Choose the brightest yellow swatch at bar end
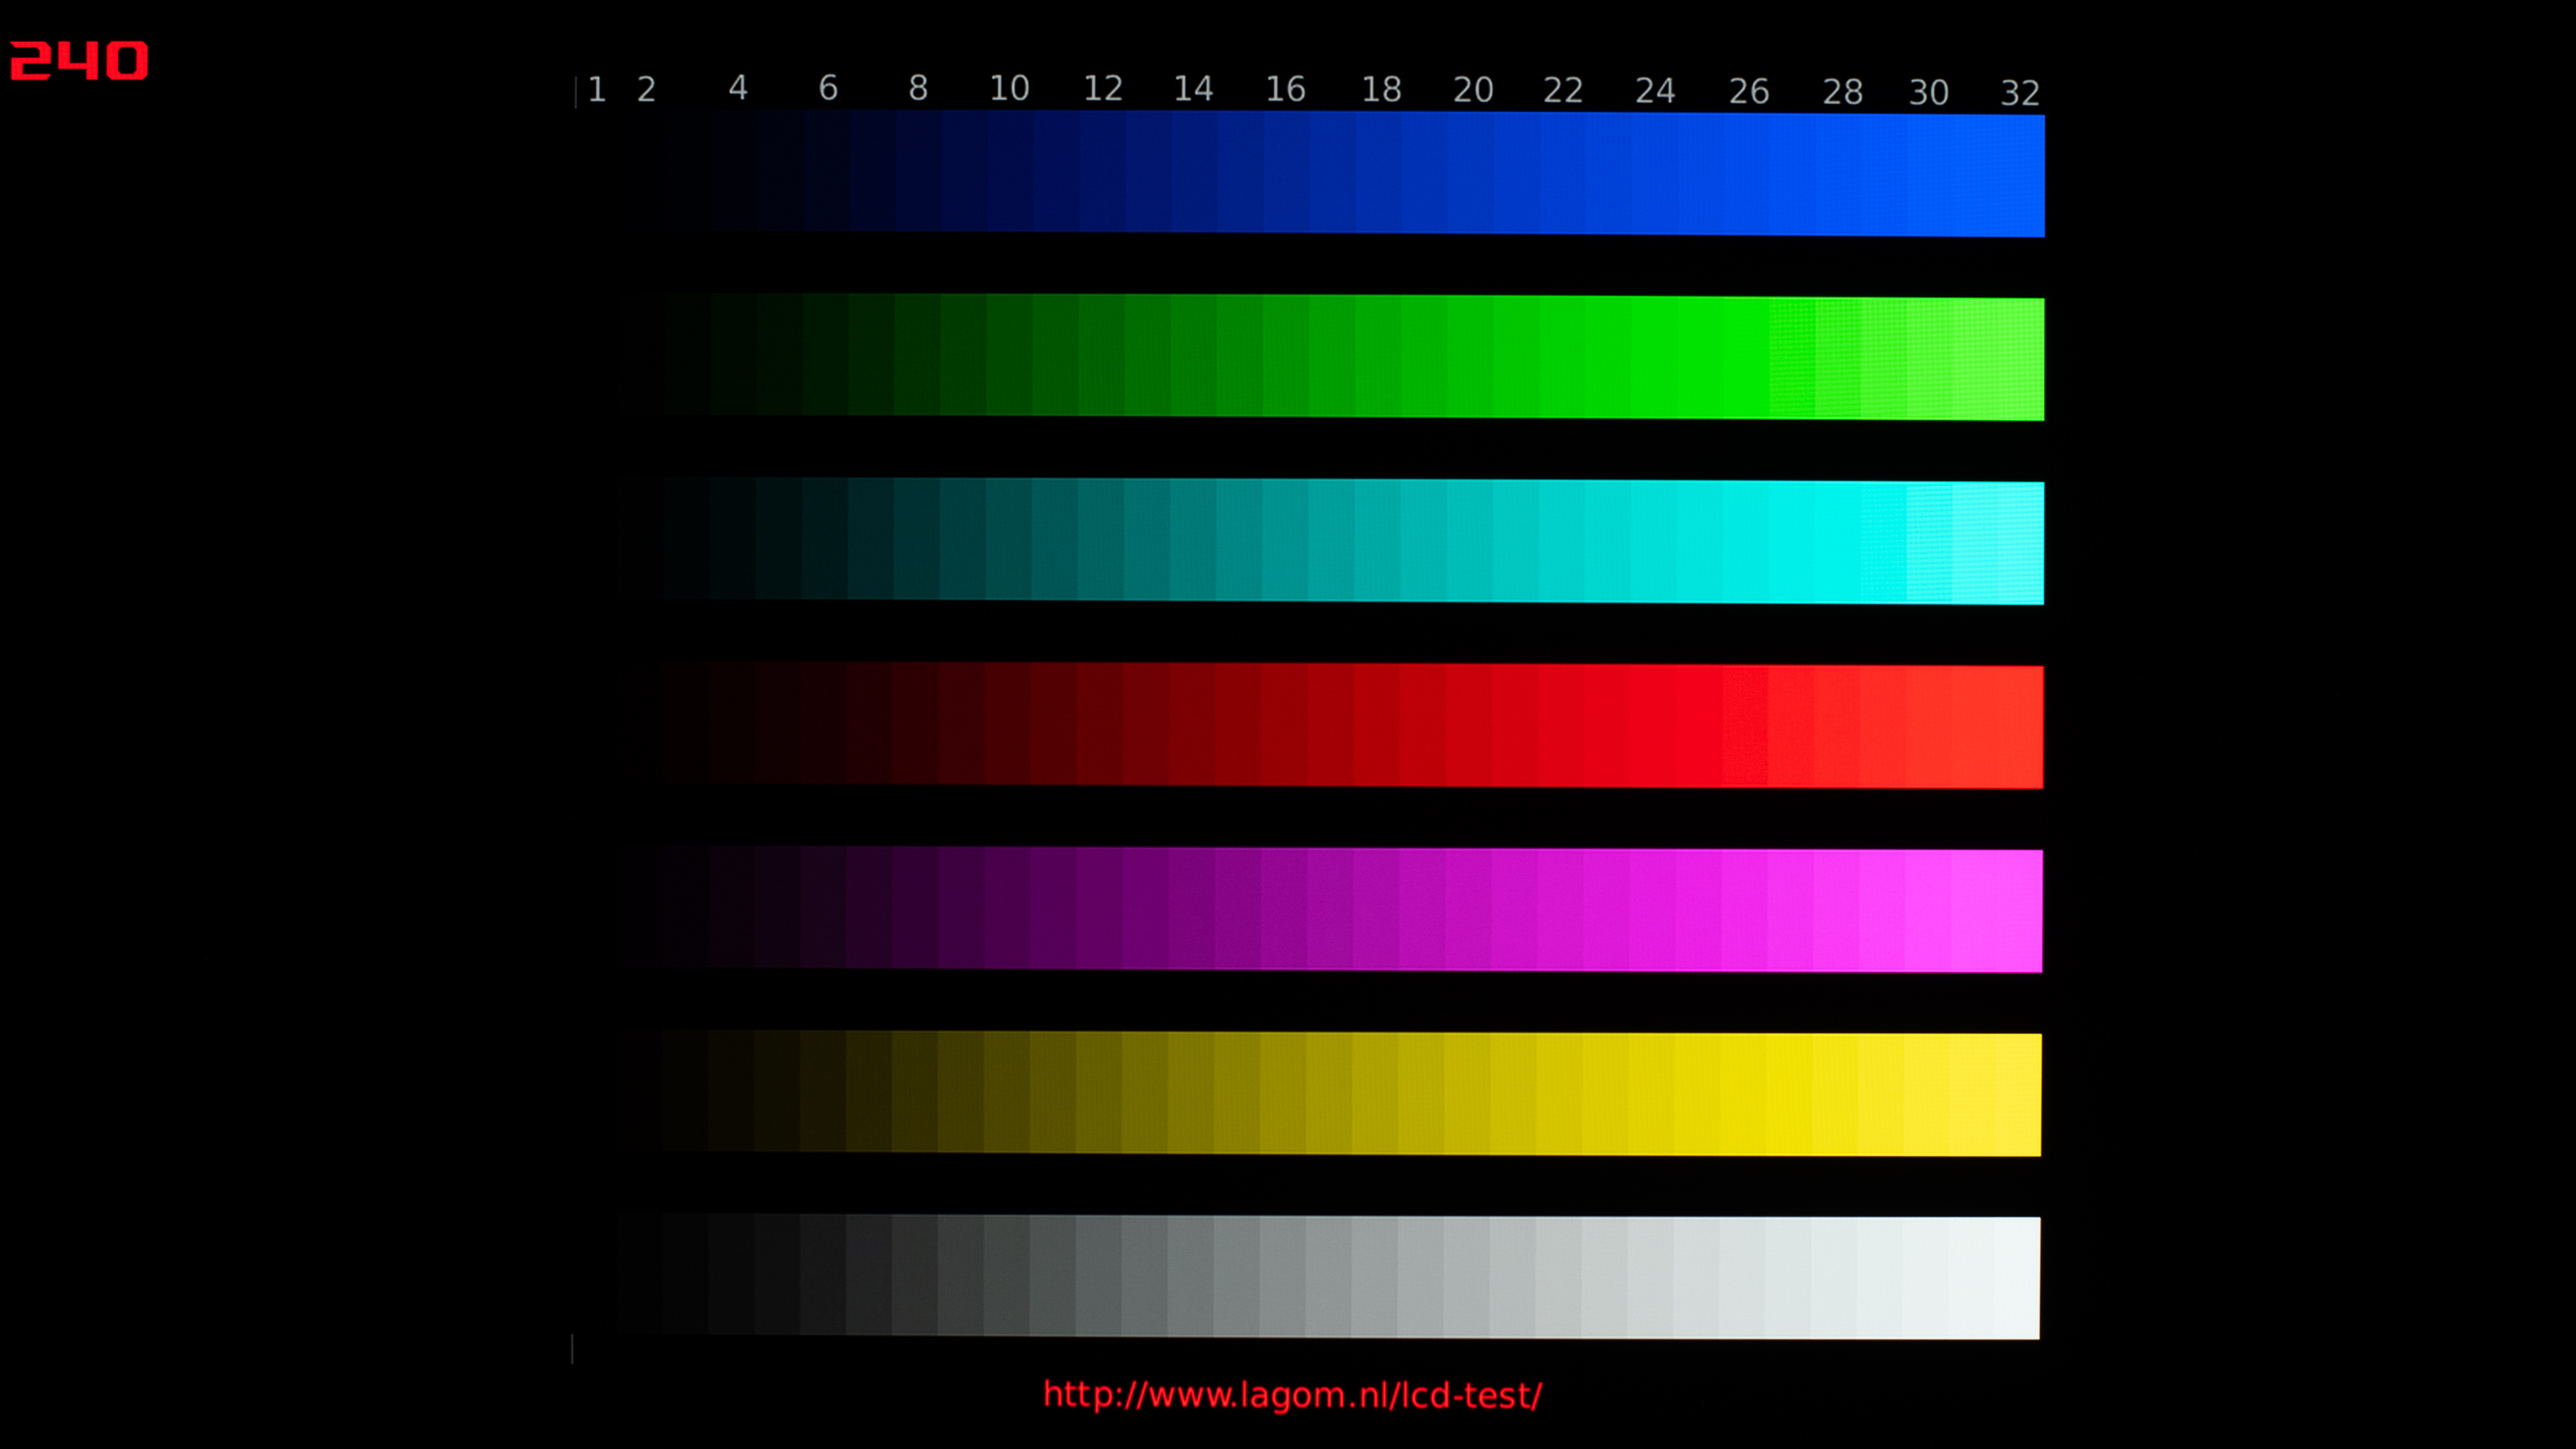This screenshot has width=2576, height=1449. (x=2018, y=1095)
